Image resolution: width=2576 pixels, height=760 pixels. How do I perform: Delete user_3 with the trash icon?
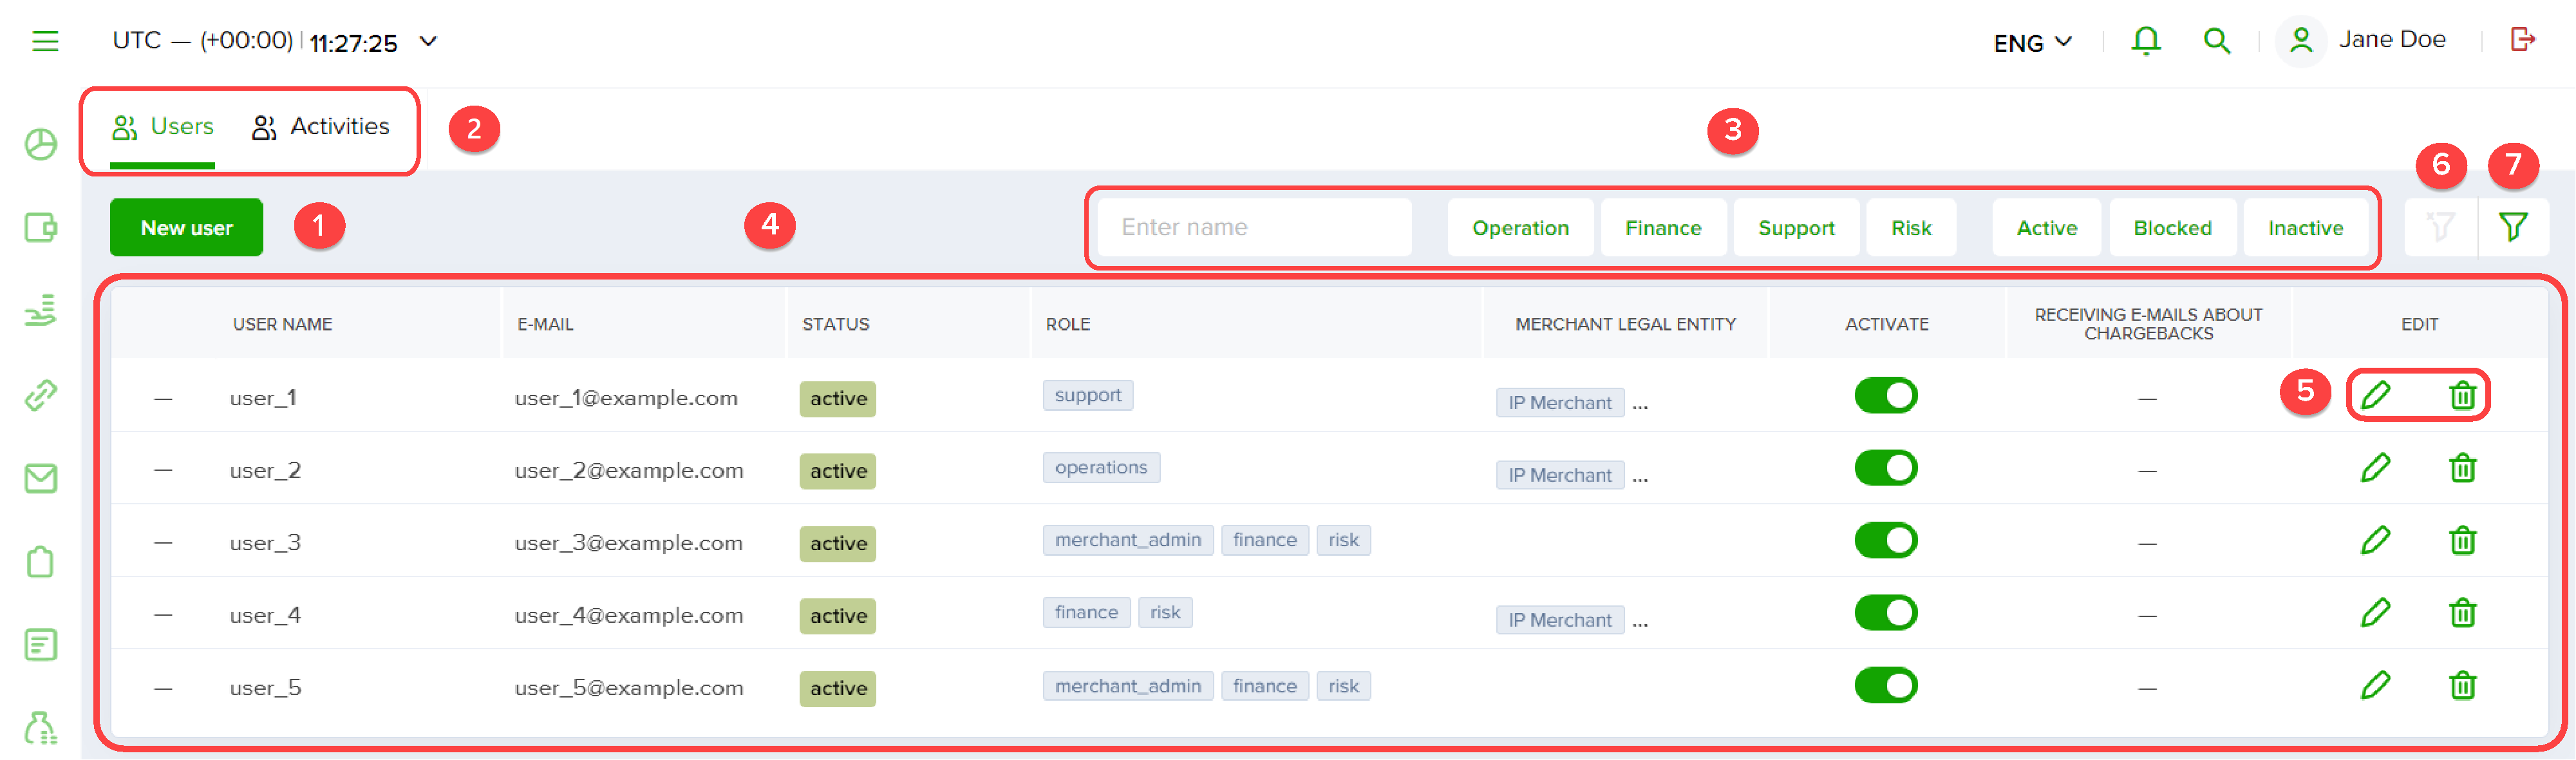[x=2462, y=541]
